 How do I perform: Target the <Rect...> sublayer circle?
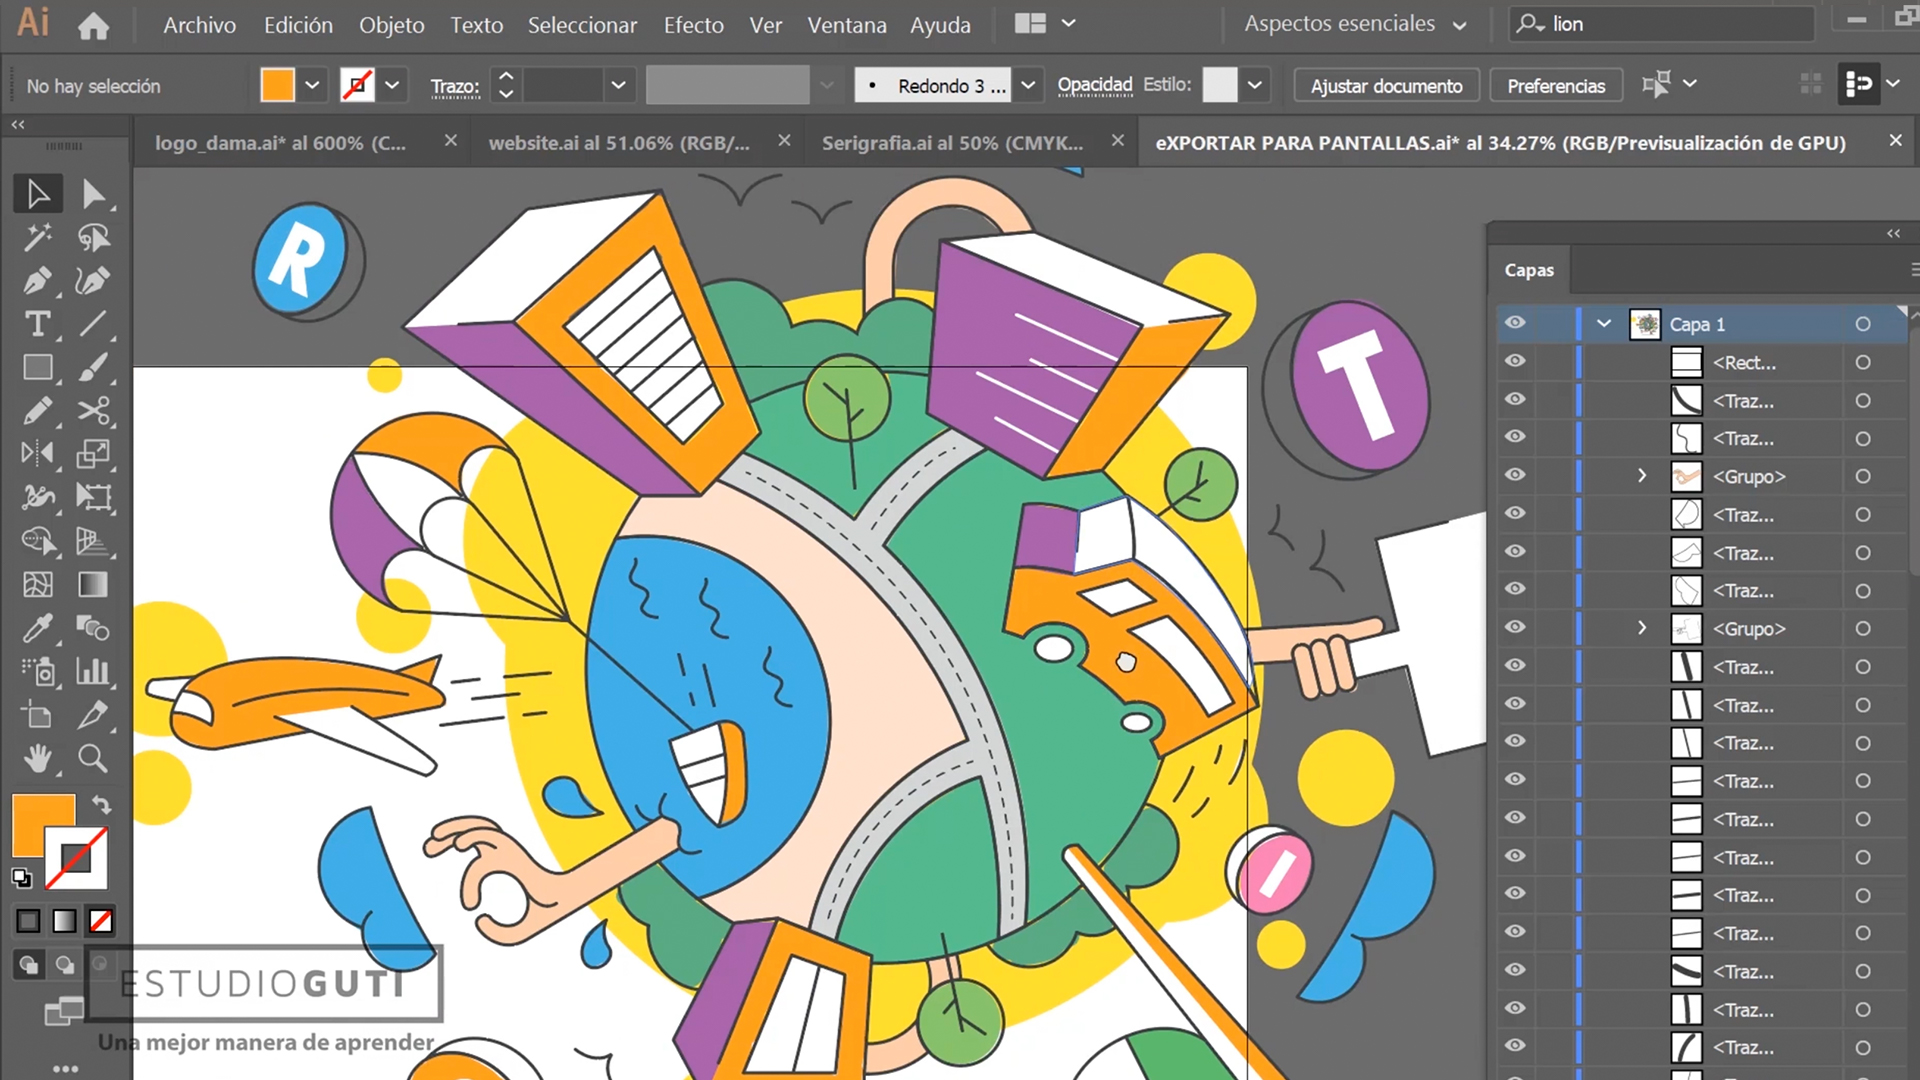tap(1863, 363)
